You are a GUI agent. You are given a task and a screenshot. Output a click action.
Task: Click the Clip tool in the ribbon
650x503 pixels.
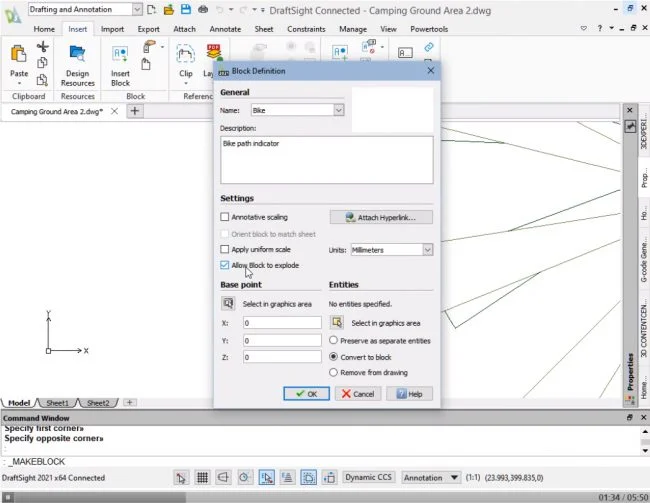pyautogui.click(x=185, y=60)
